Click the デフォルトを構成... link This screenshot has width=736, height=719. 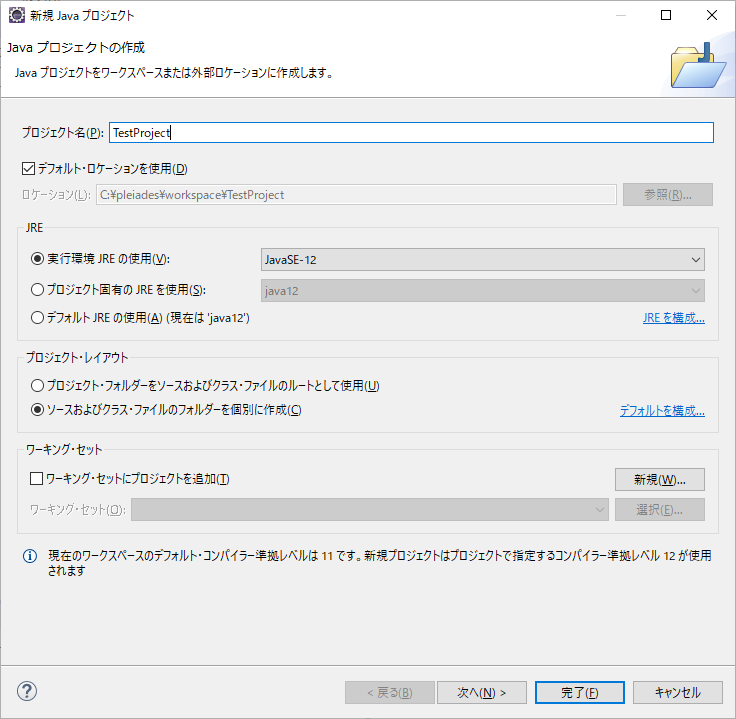[x=662, y=411]
